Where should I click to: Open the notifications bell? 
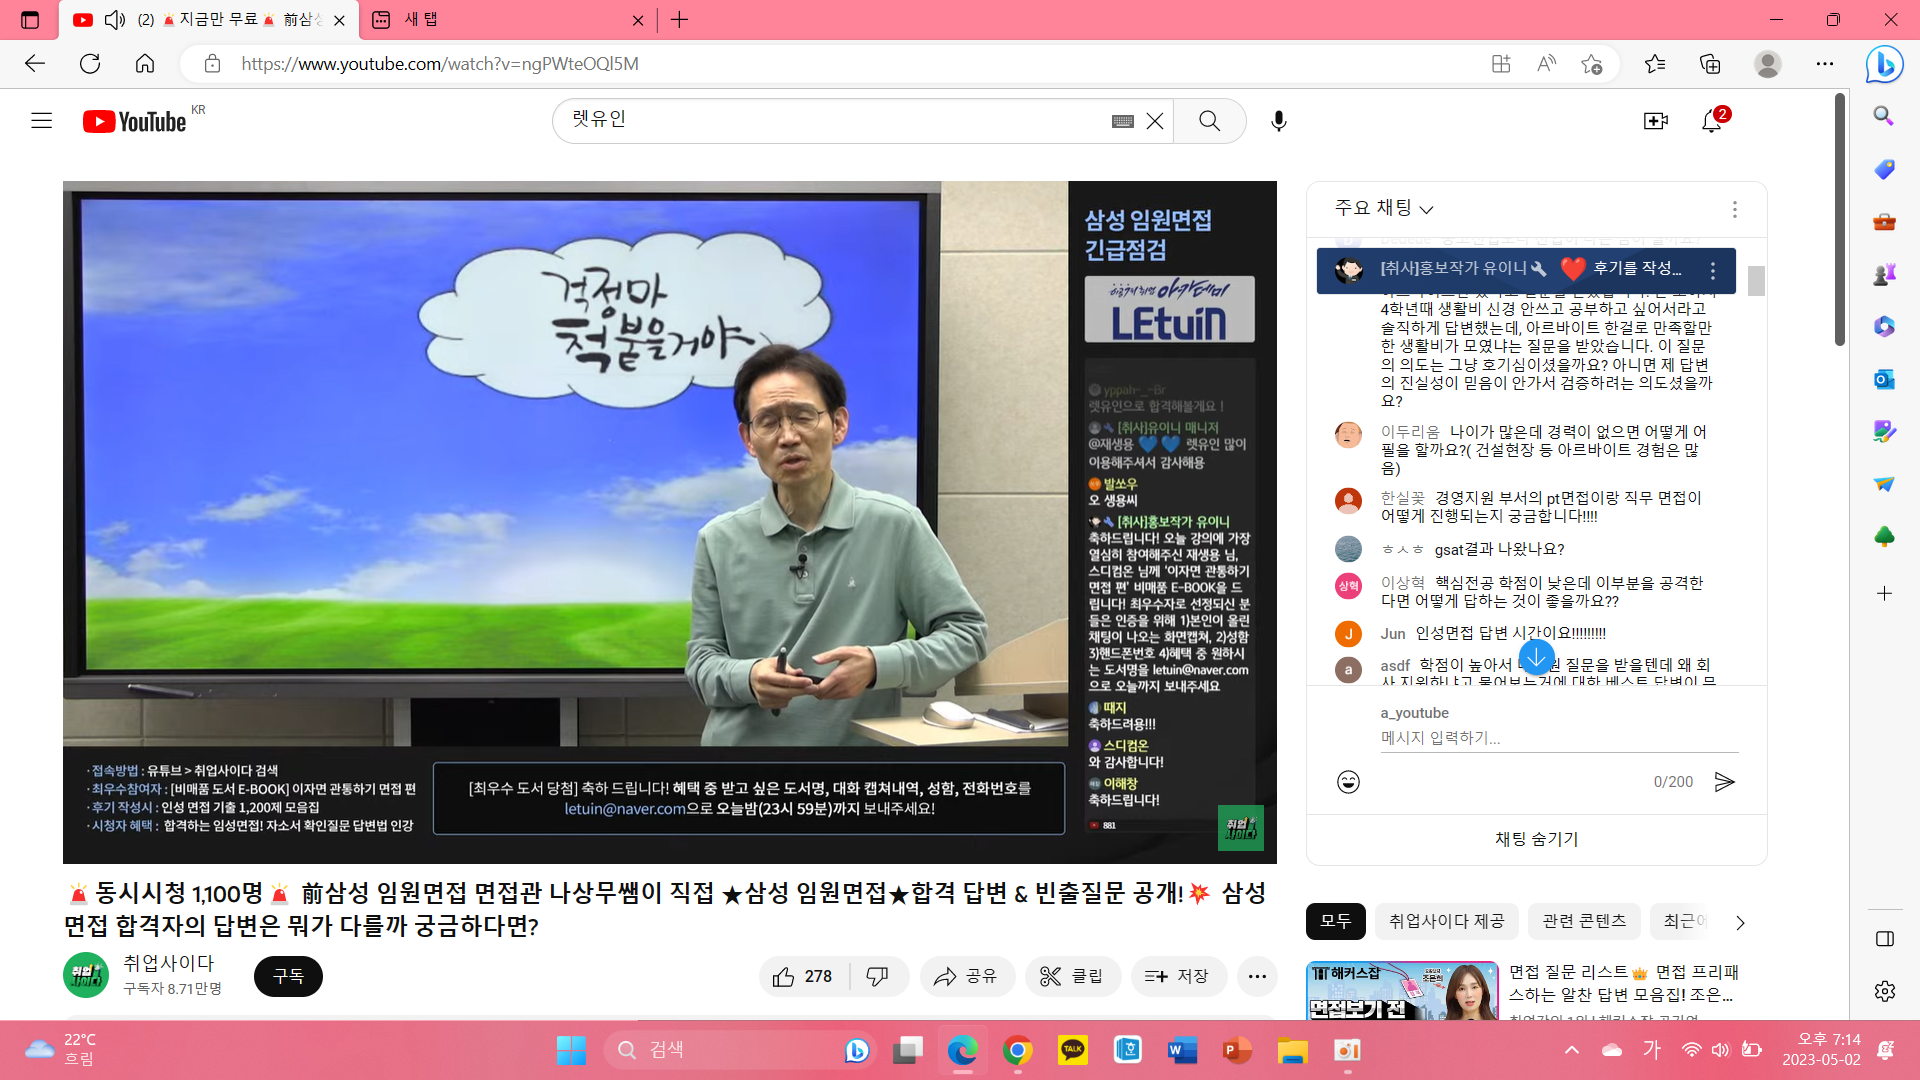(1712, 121)
